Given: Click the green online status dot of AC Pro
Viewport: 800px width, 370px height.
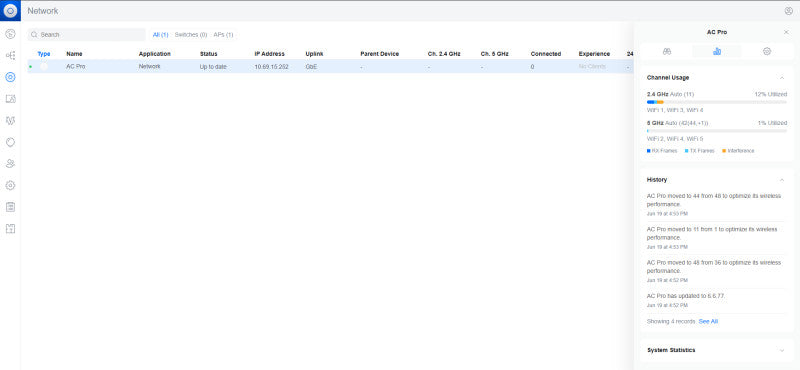Looking at the screenshot, I should tap(31, 66).
